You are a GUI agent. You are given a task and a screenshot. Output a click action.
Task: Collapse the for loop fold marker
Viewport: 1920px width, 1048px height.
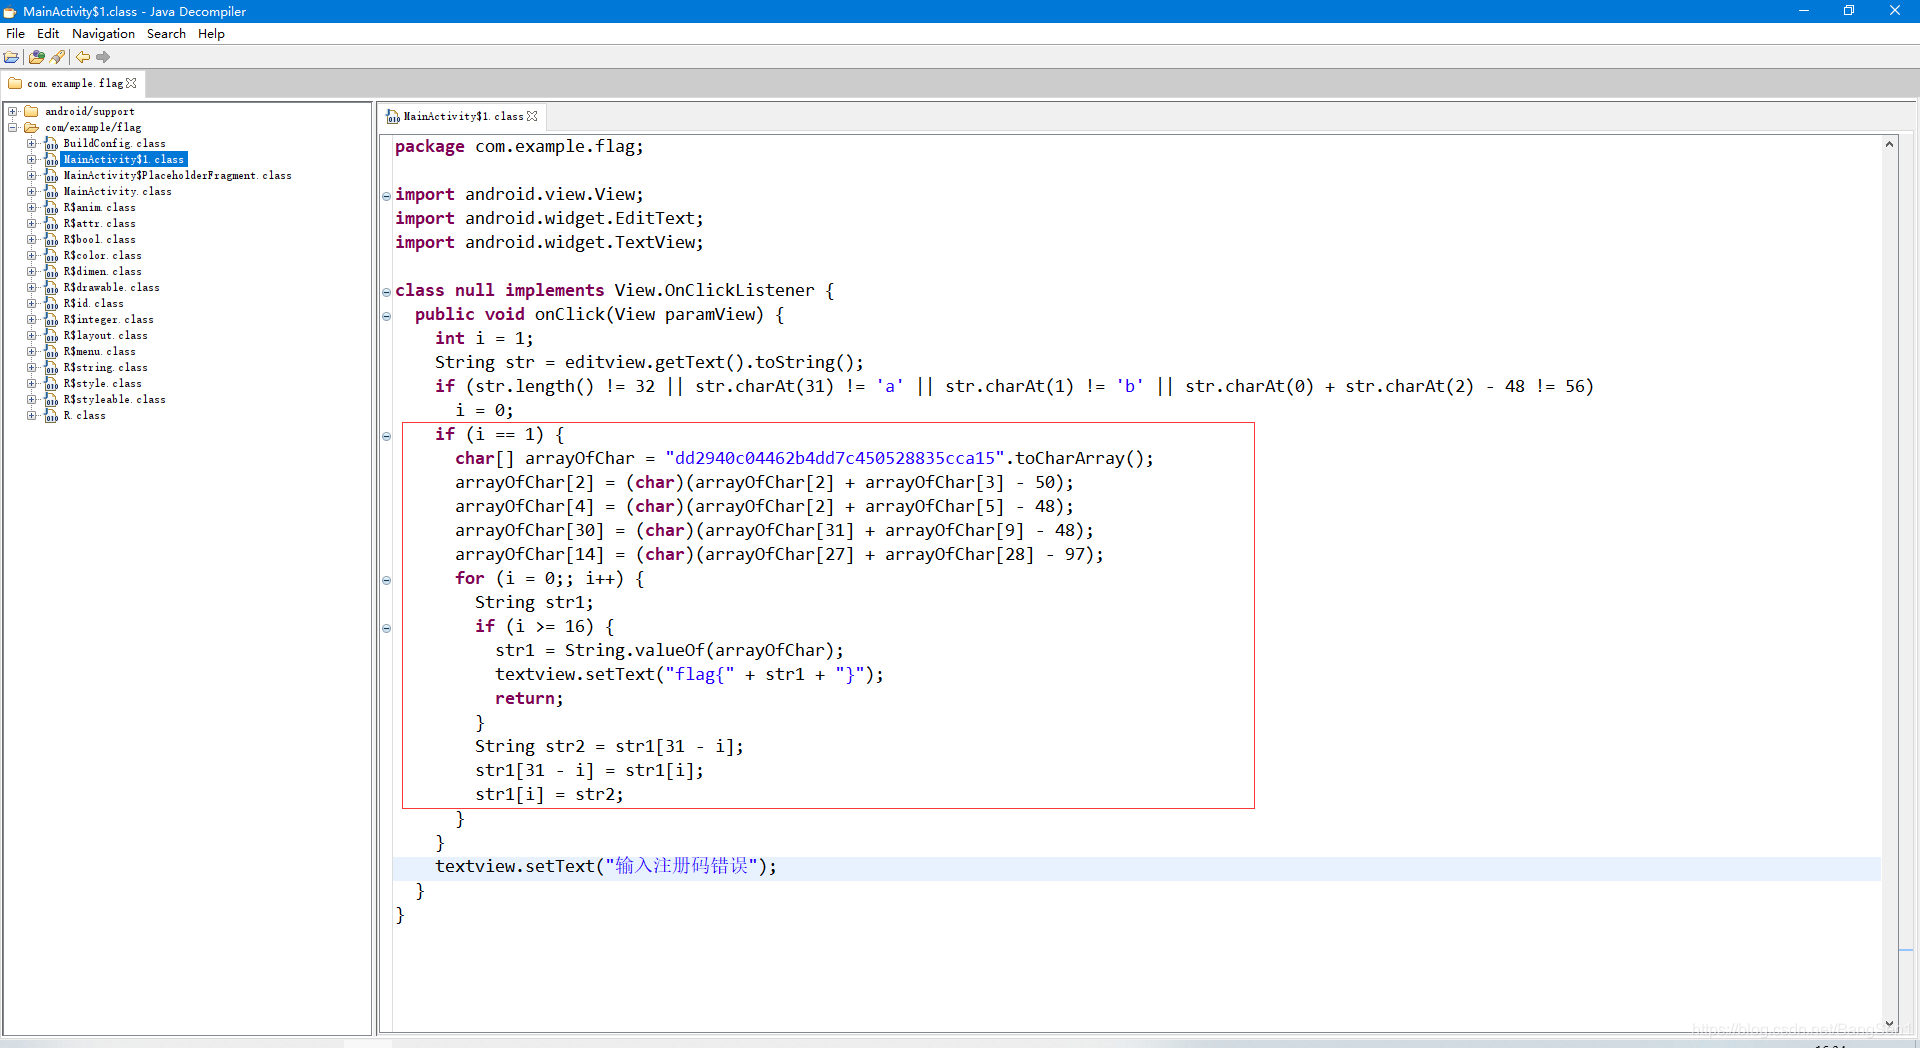click(x=386, y=580)
